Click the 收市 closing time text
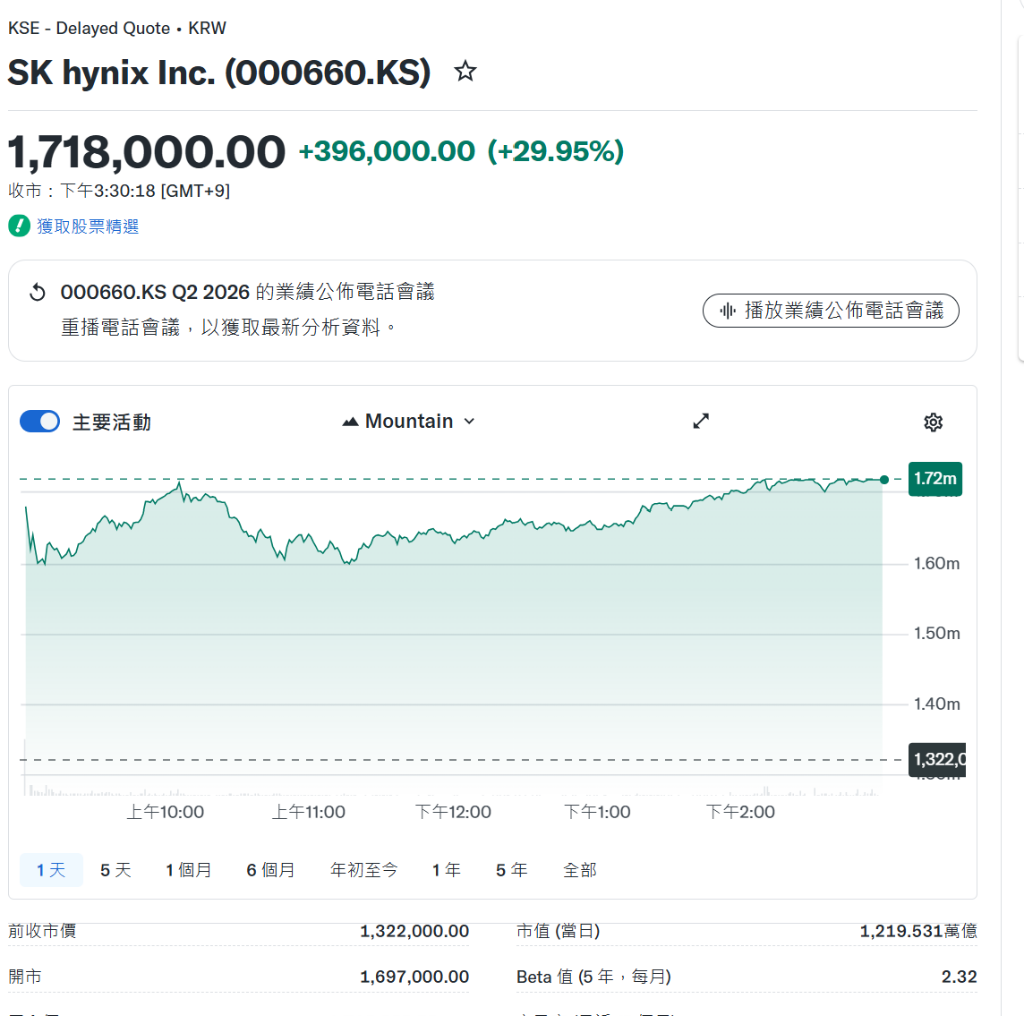 [x=119, y=191]
